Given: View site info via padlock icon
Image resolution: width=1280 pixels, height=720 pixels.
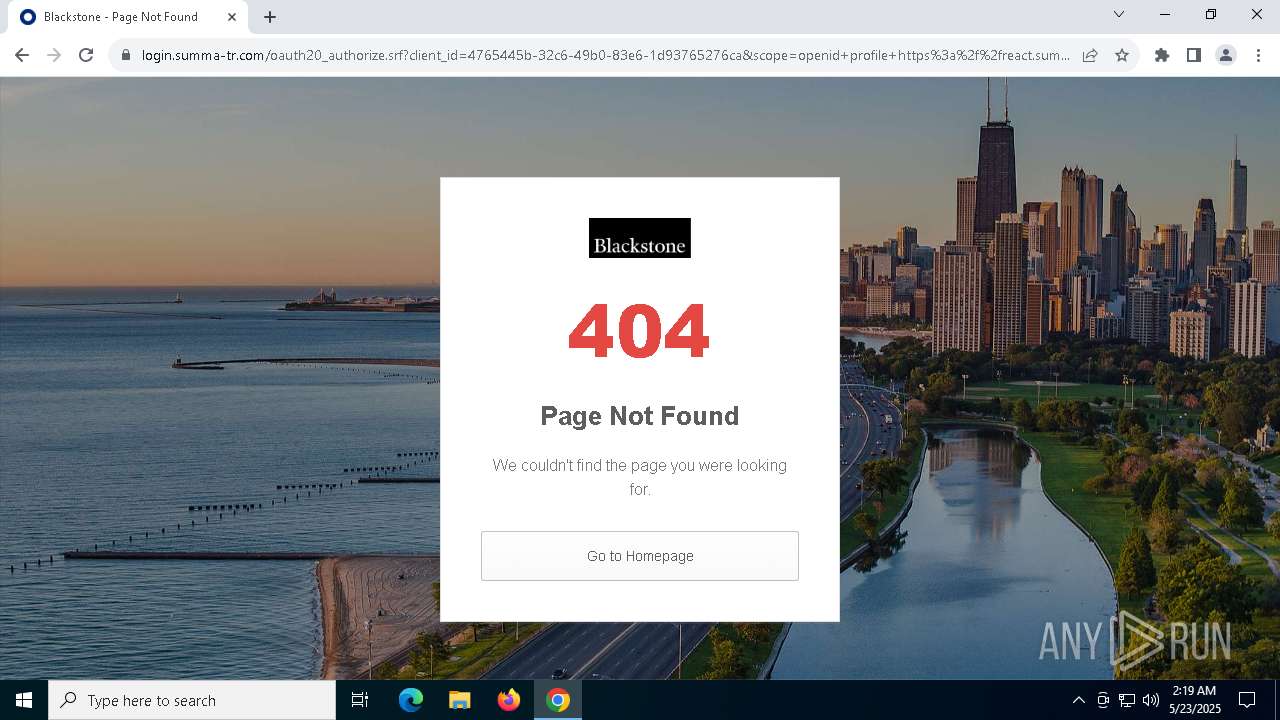Looking at the screenshot, I should coord(126,56).
